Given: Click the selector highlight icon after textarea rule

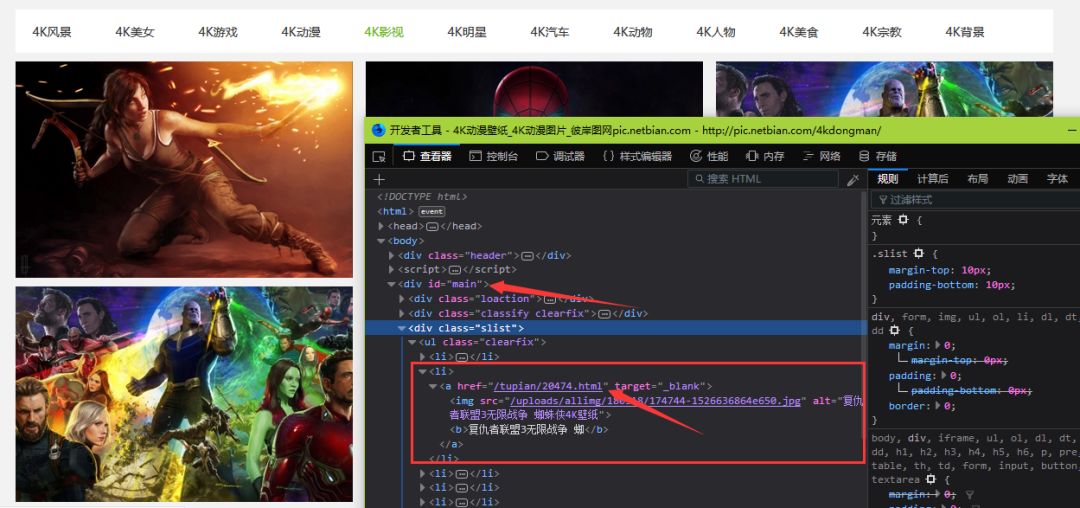Looking at the screenshot, I should pos(931,479).
